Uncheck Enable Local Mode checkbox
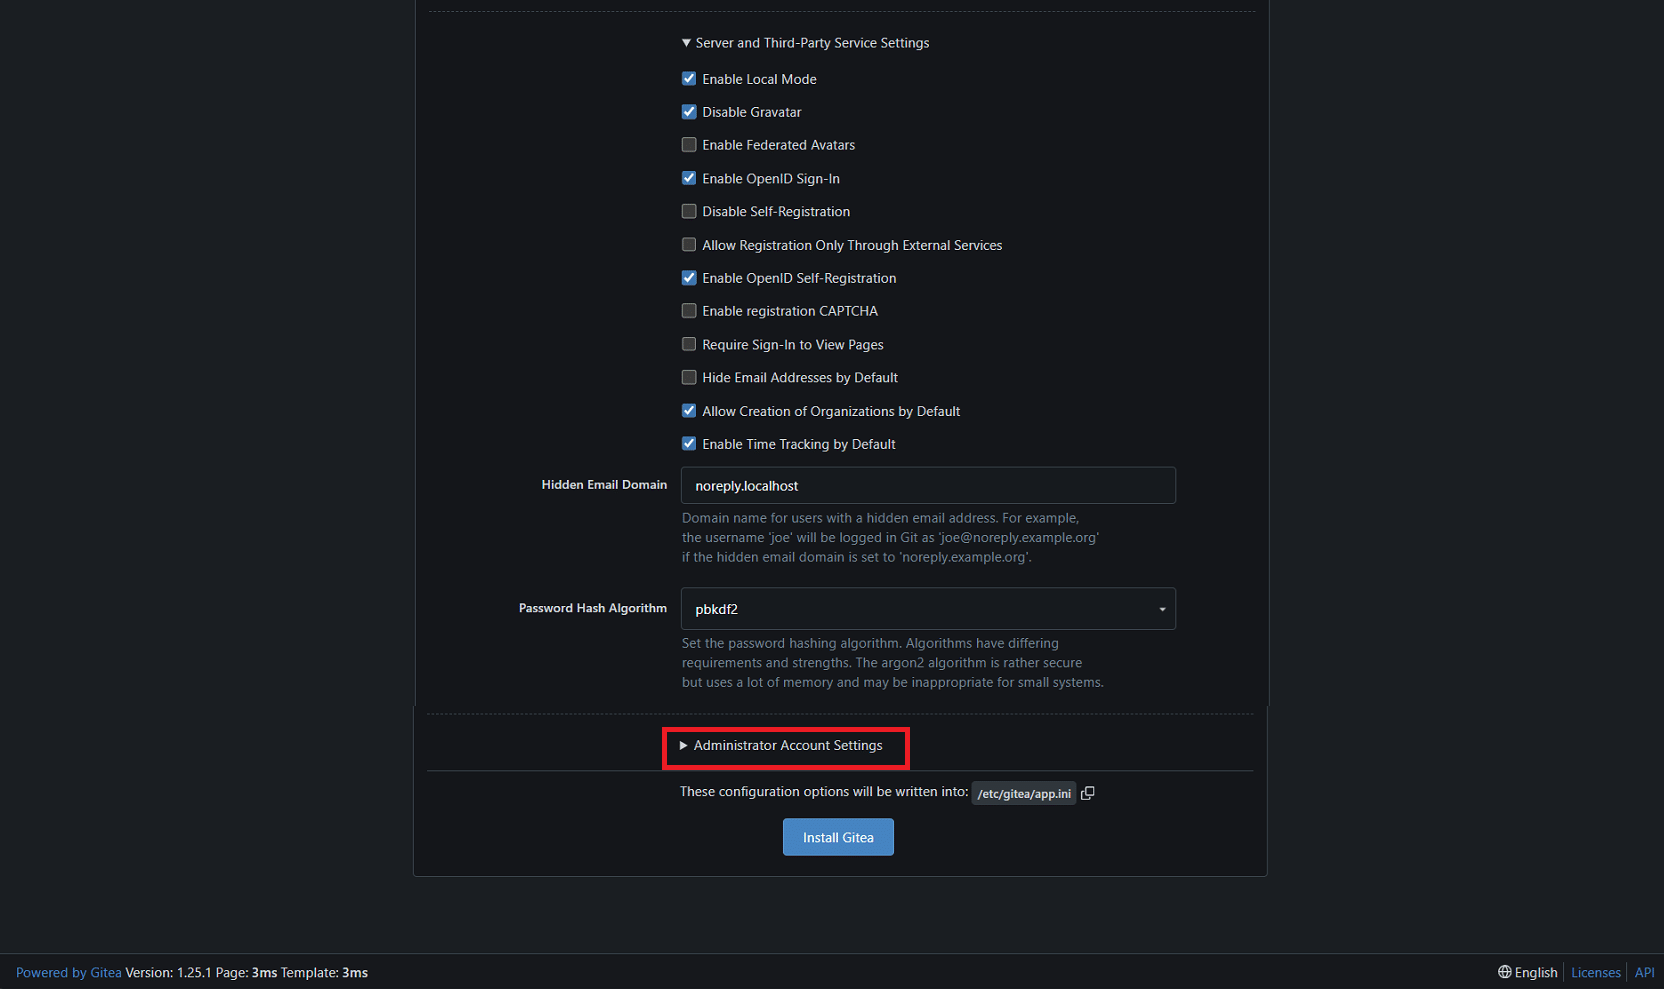 pos(689,79)
